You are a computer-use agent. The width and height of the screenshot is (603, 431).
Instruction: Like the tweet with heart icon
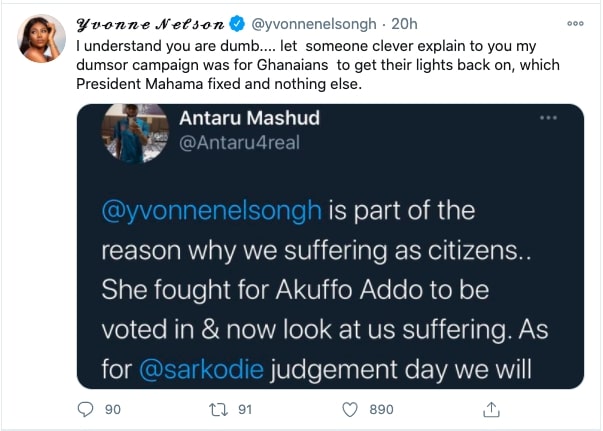point(350,409)
